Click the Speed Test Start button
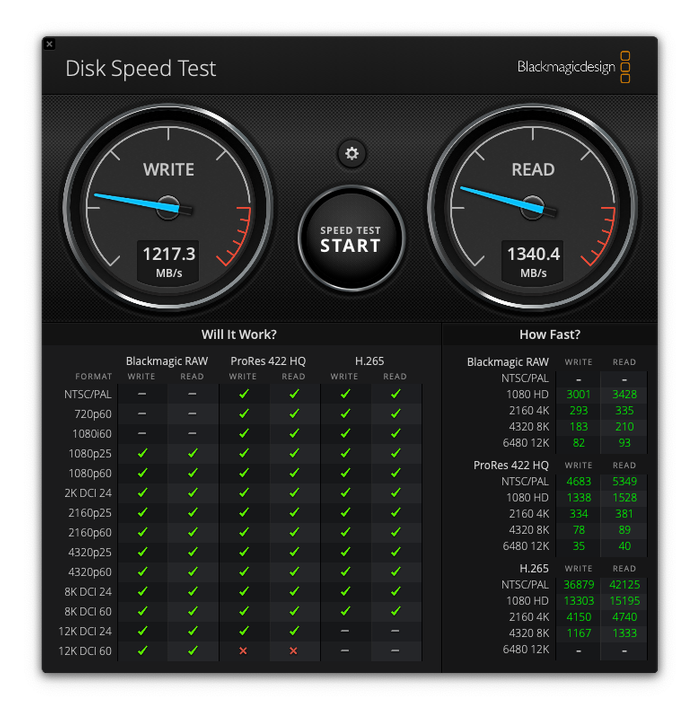 (x=350, y=238)
